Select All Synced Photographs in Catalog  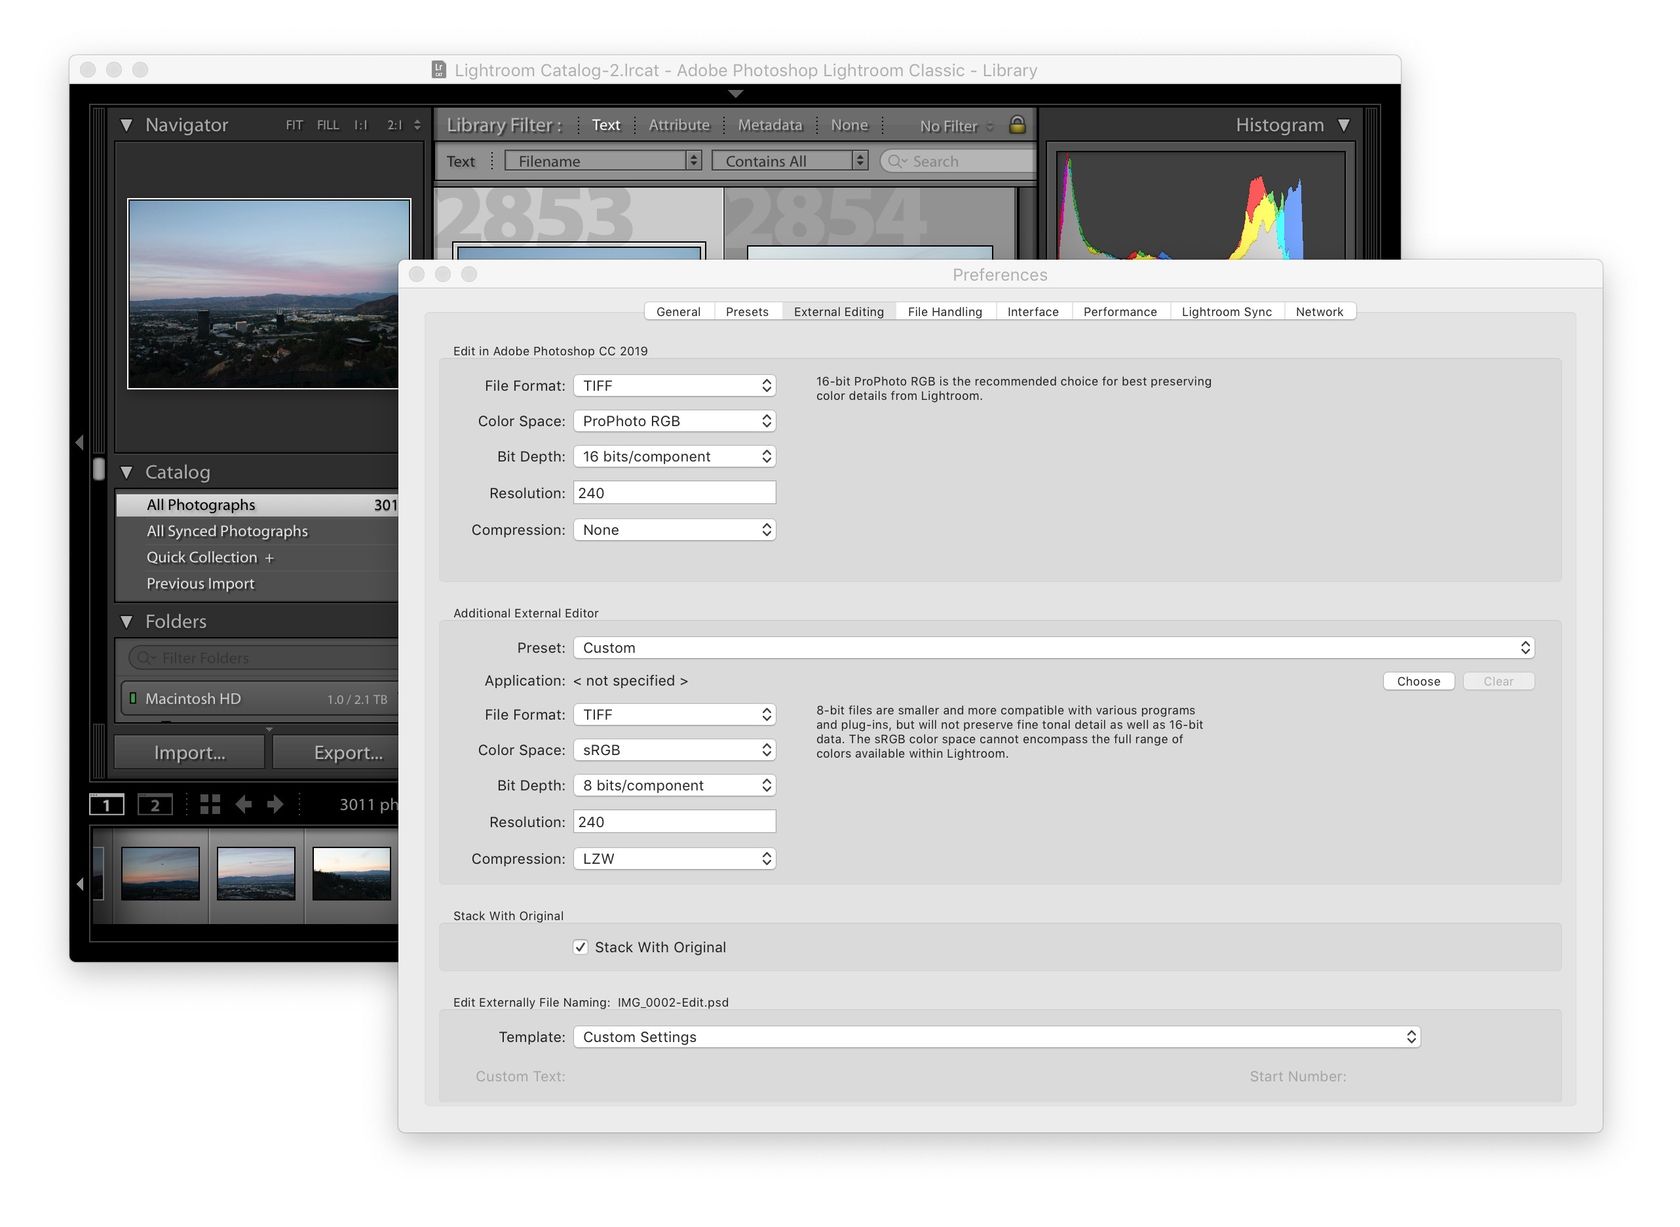[257, 531]
